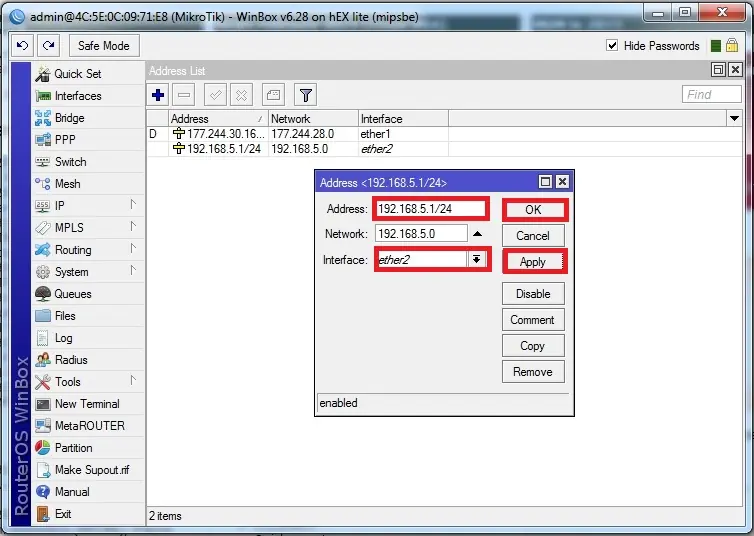Image resolution: width=754 pixels, height=536 pixels.
Task: Open Interfaces menu item
Action: [88, 96]
